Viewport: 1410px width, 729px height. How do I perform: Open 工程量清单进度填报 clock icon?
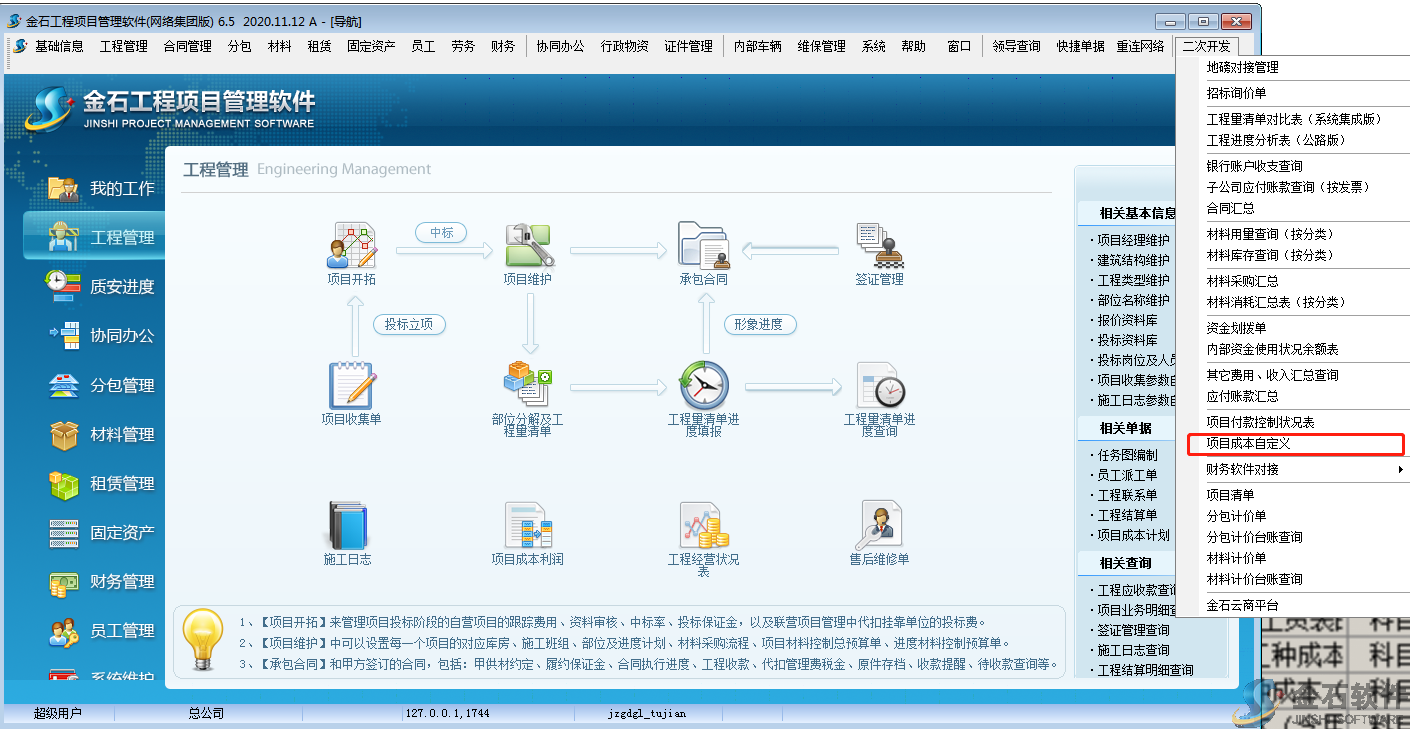click(703, 386)
